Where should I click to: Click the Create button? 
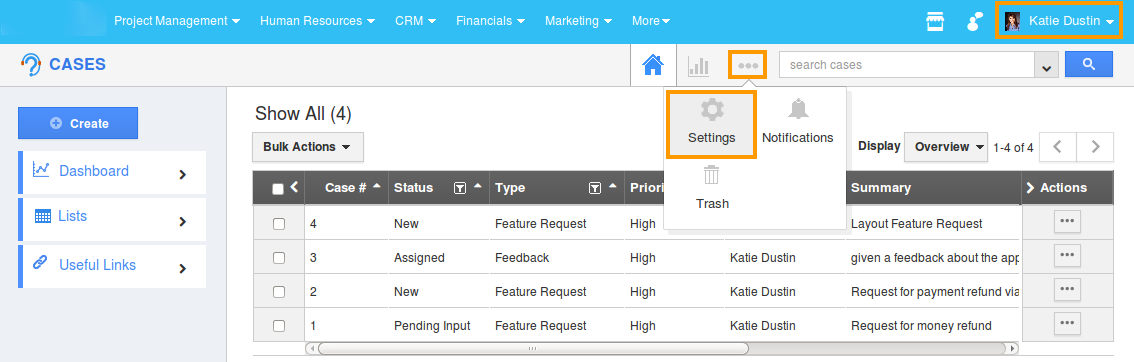(78, 123)
